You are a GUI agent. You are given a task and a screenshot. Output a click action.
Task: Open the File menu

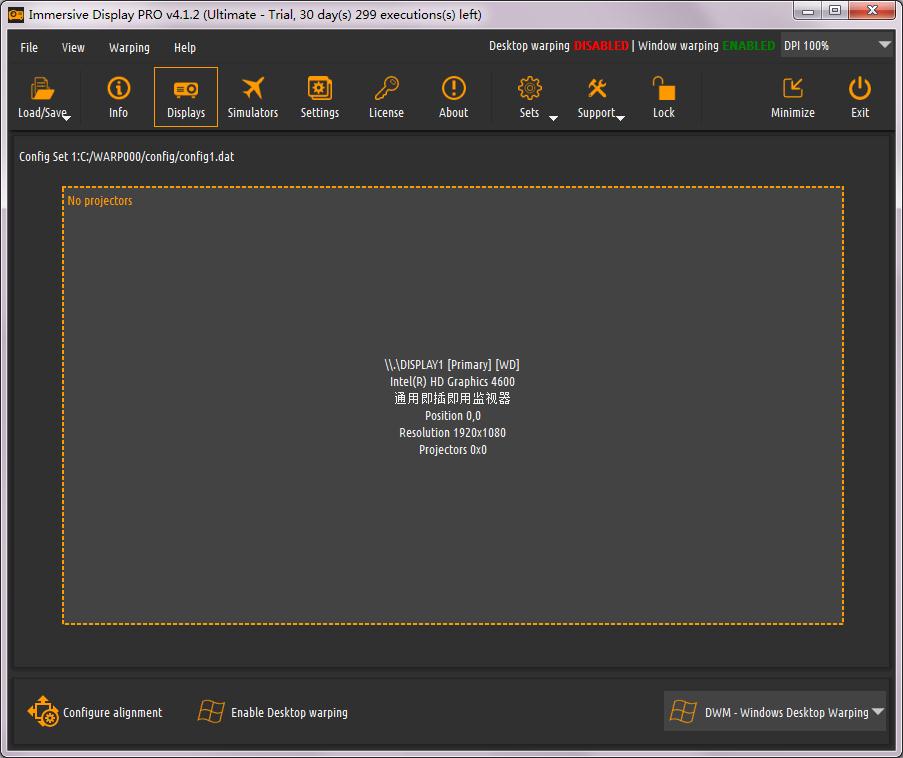29,47
